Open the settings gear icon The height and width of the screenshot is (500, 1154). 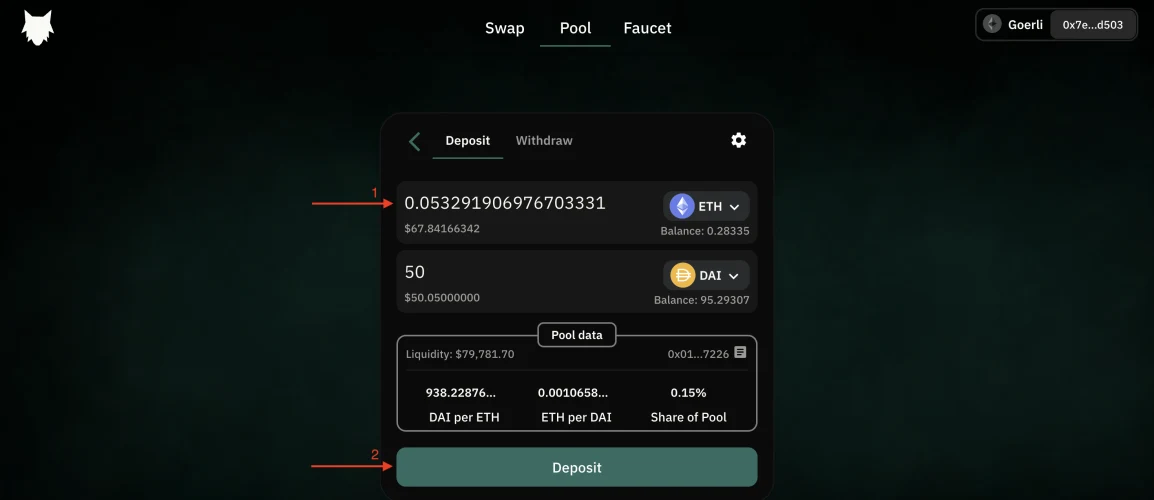pos(738,140)
